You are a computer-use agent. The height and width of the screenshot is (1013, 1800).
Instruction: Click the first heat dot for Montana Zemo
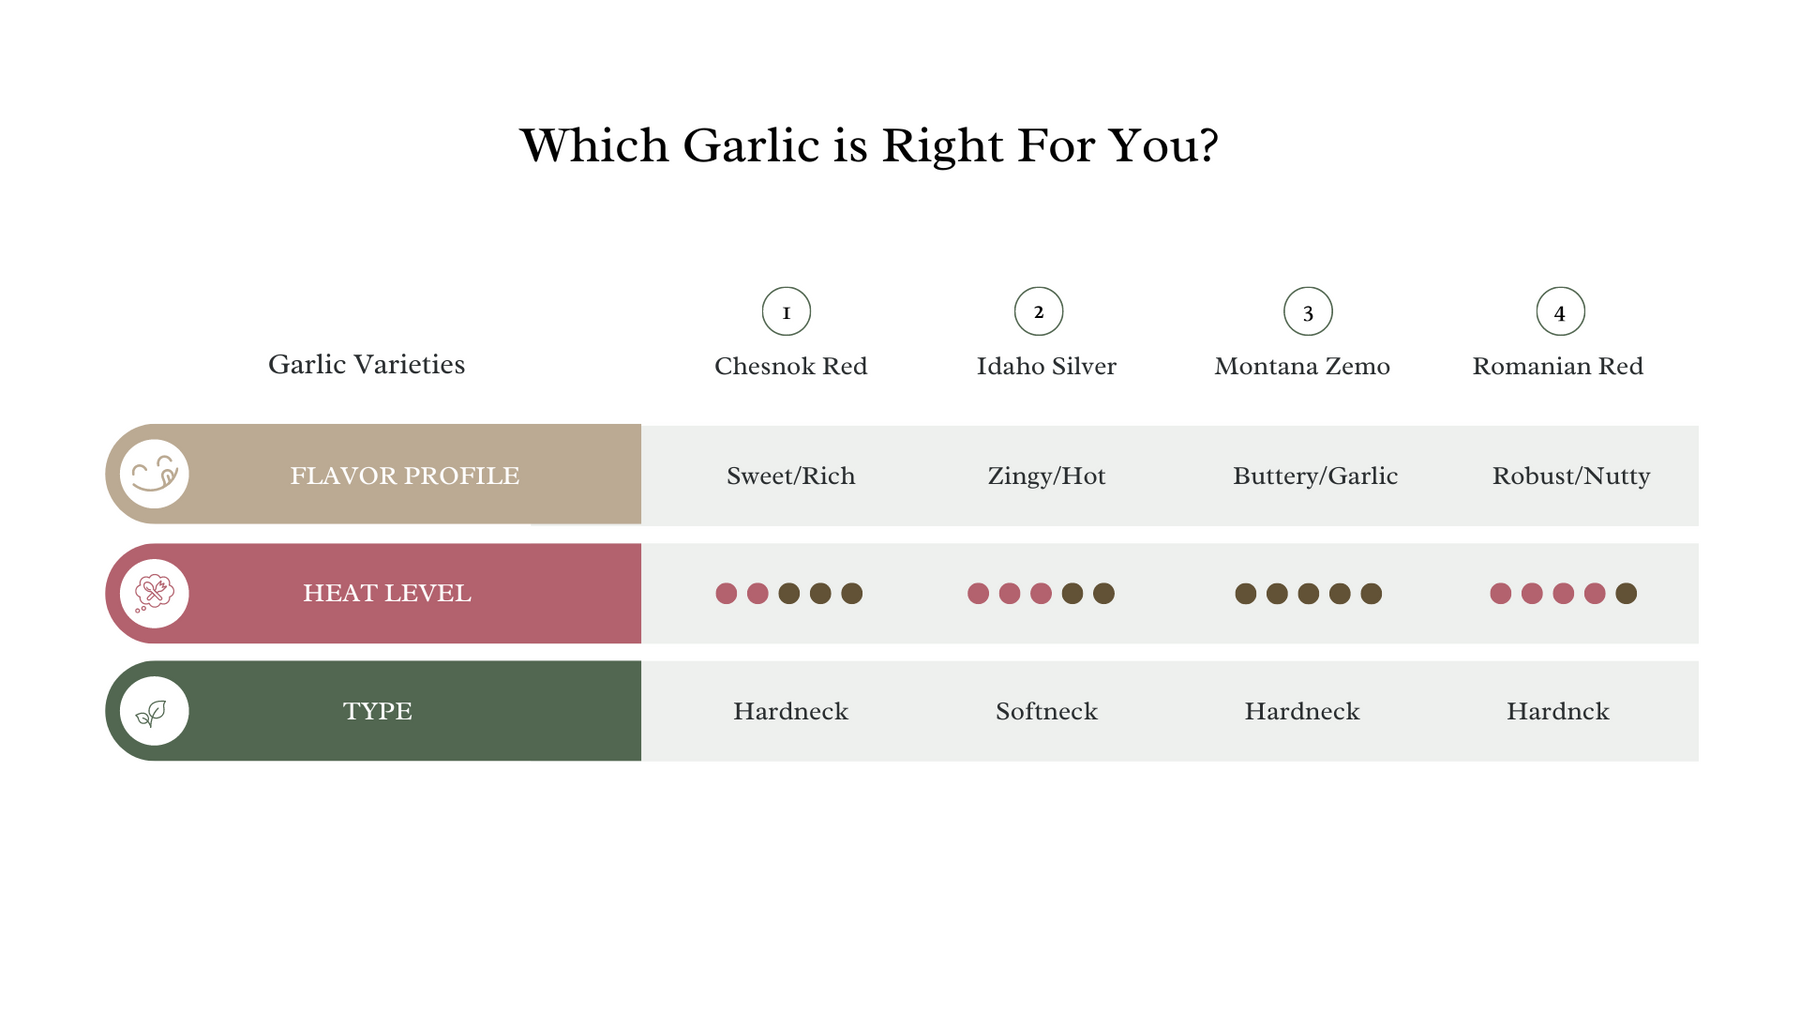click(1245, 594)
